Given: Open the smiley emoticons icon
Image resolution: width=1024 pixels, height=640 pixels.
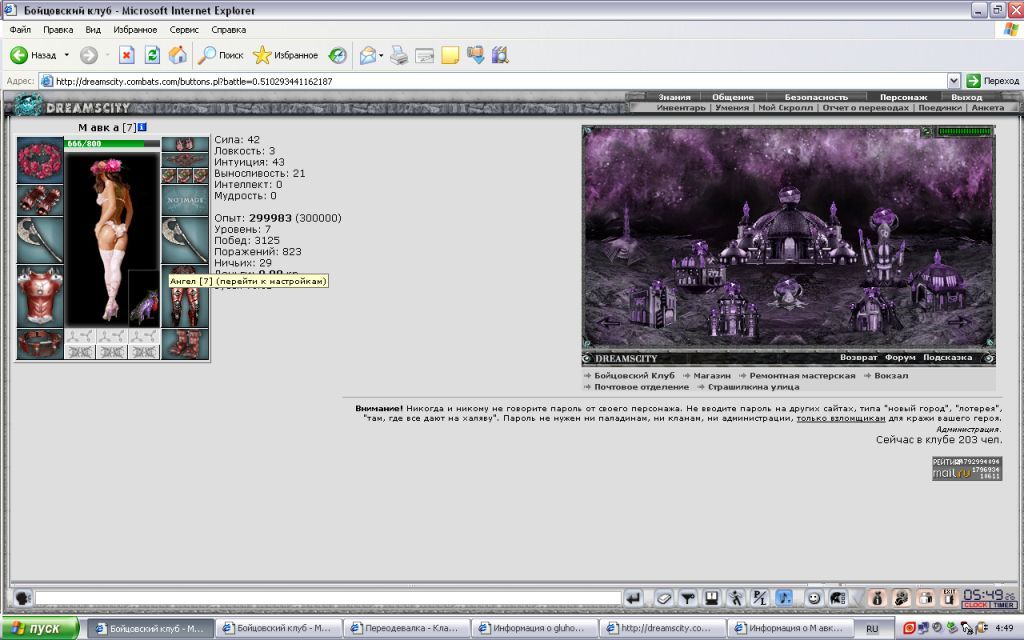Looking at the screenshot, I should 814,598.
